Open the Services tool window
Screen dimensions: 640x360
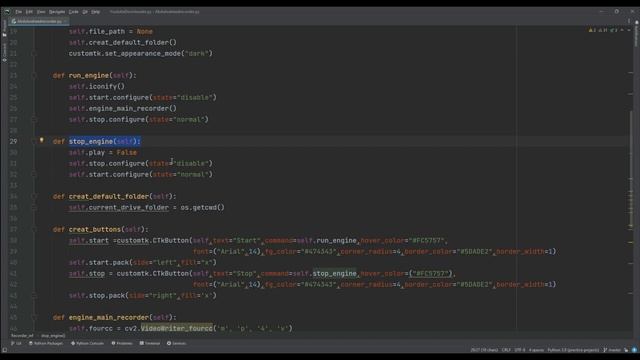click(x=176, y=343)
